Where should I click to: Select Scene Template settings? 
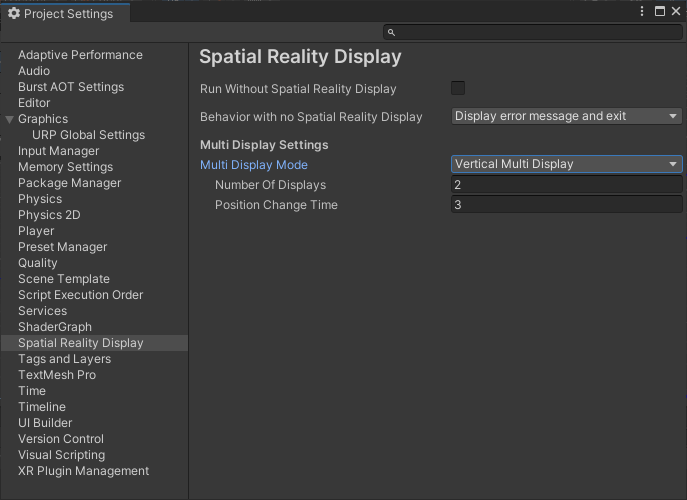[64, 279]
